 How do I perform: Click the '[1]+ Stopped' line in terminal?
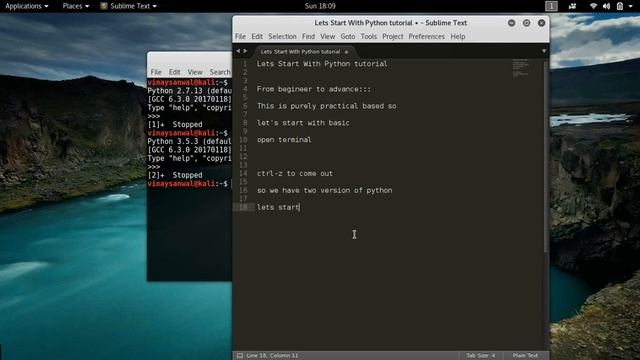tap(175, 124)
